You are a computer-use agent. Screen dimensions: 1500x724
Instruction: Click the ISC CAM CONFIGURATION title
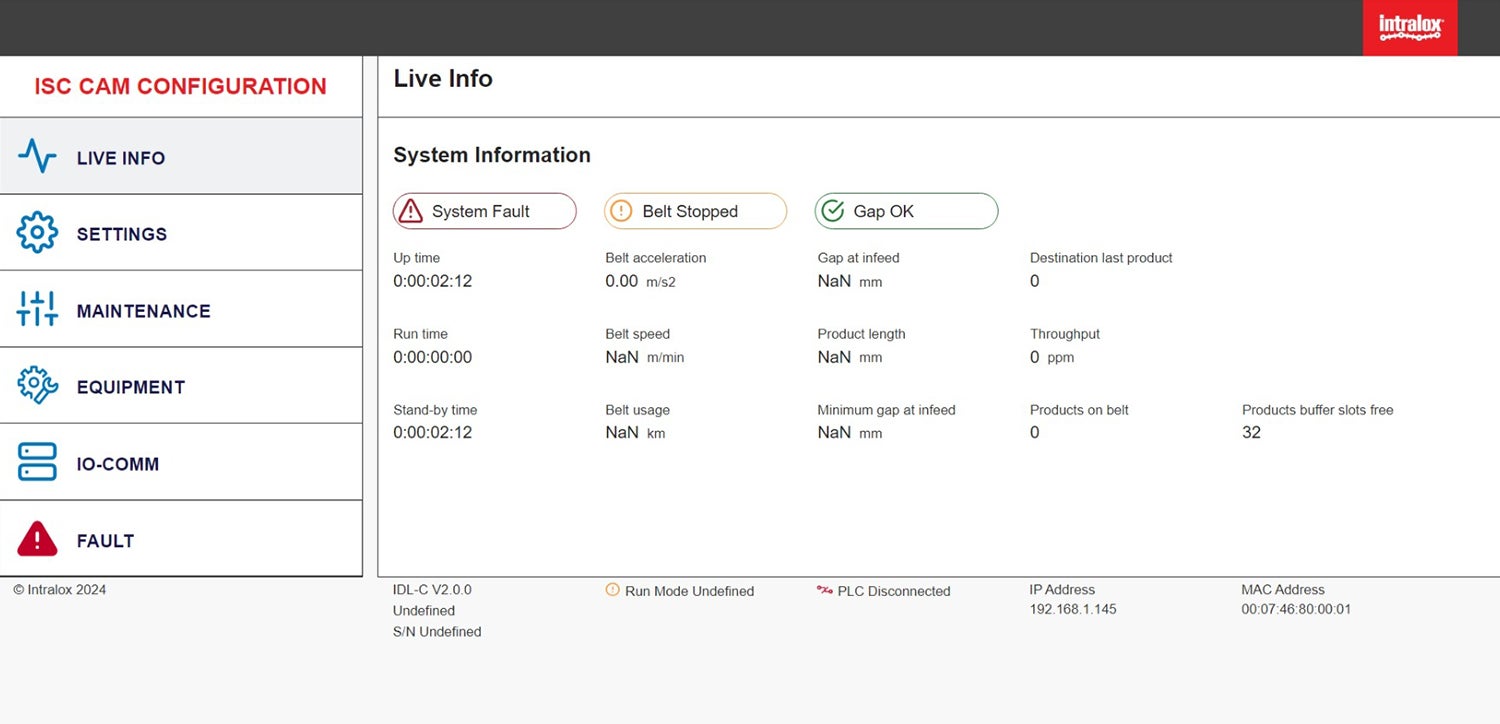(x=180, y=86)
